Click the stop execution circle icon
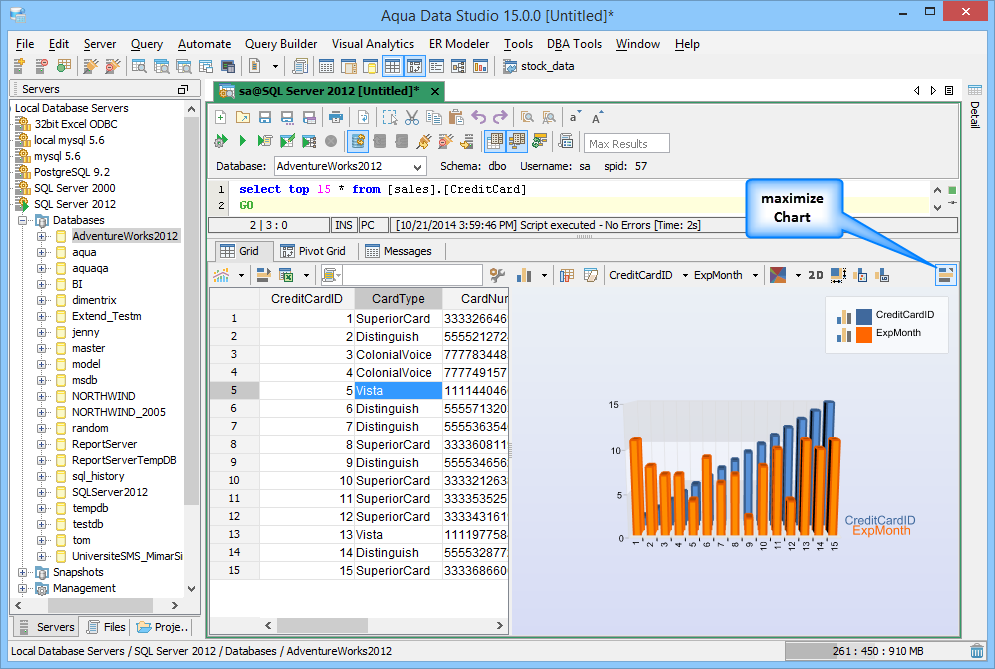Image resolution: width=995 pixels, height=669 pixels. (x=331, y=141)
